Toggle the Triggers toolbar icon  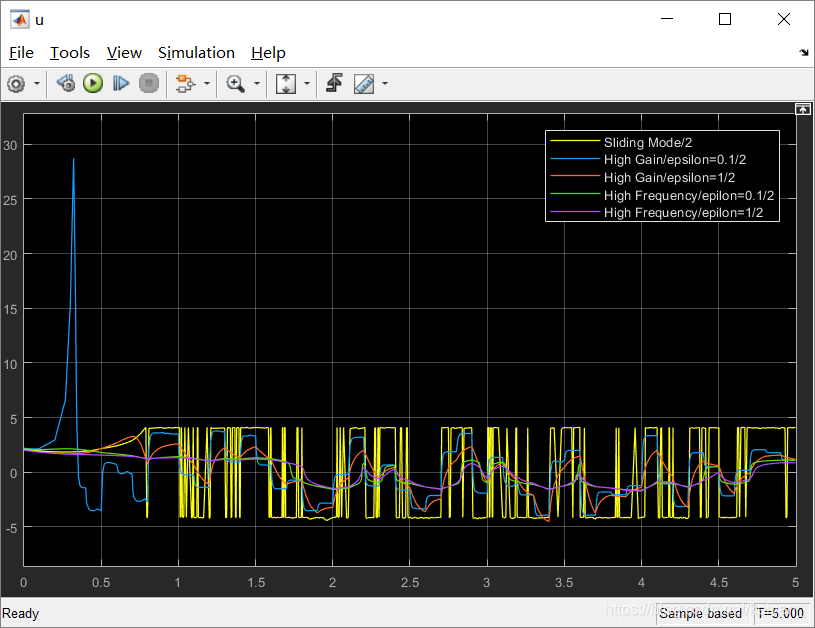(334, 83)
